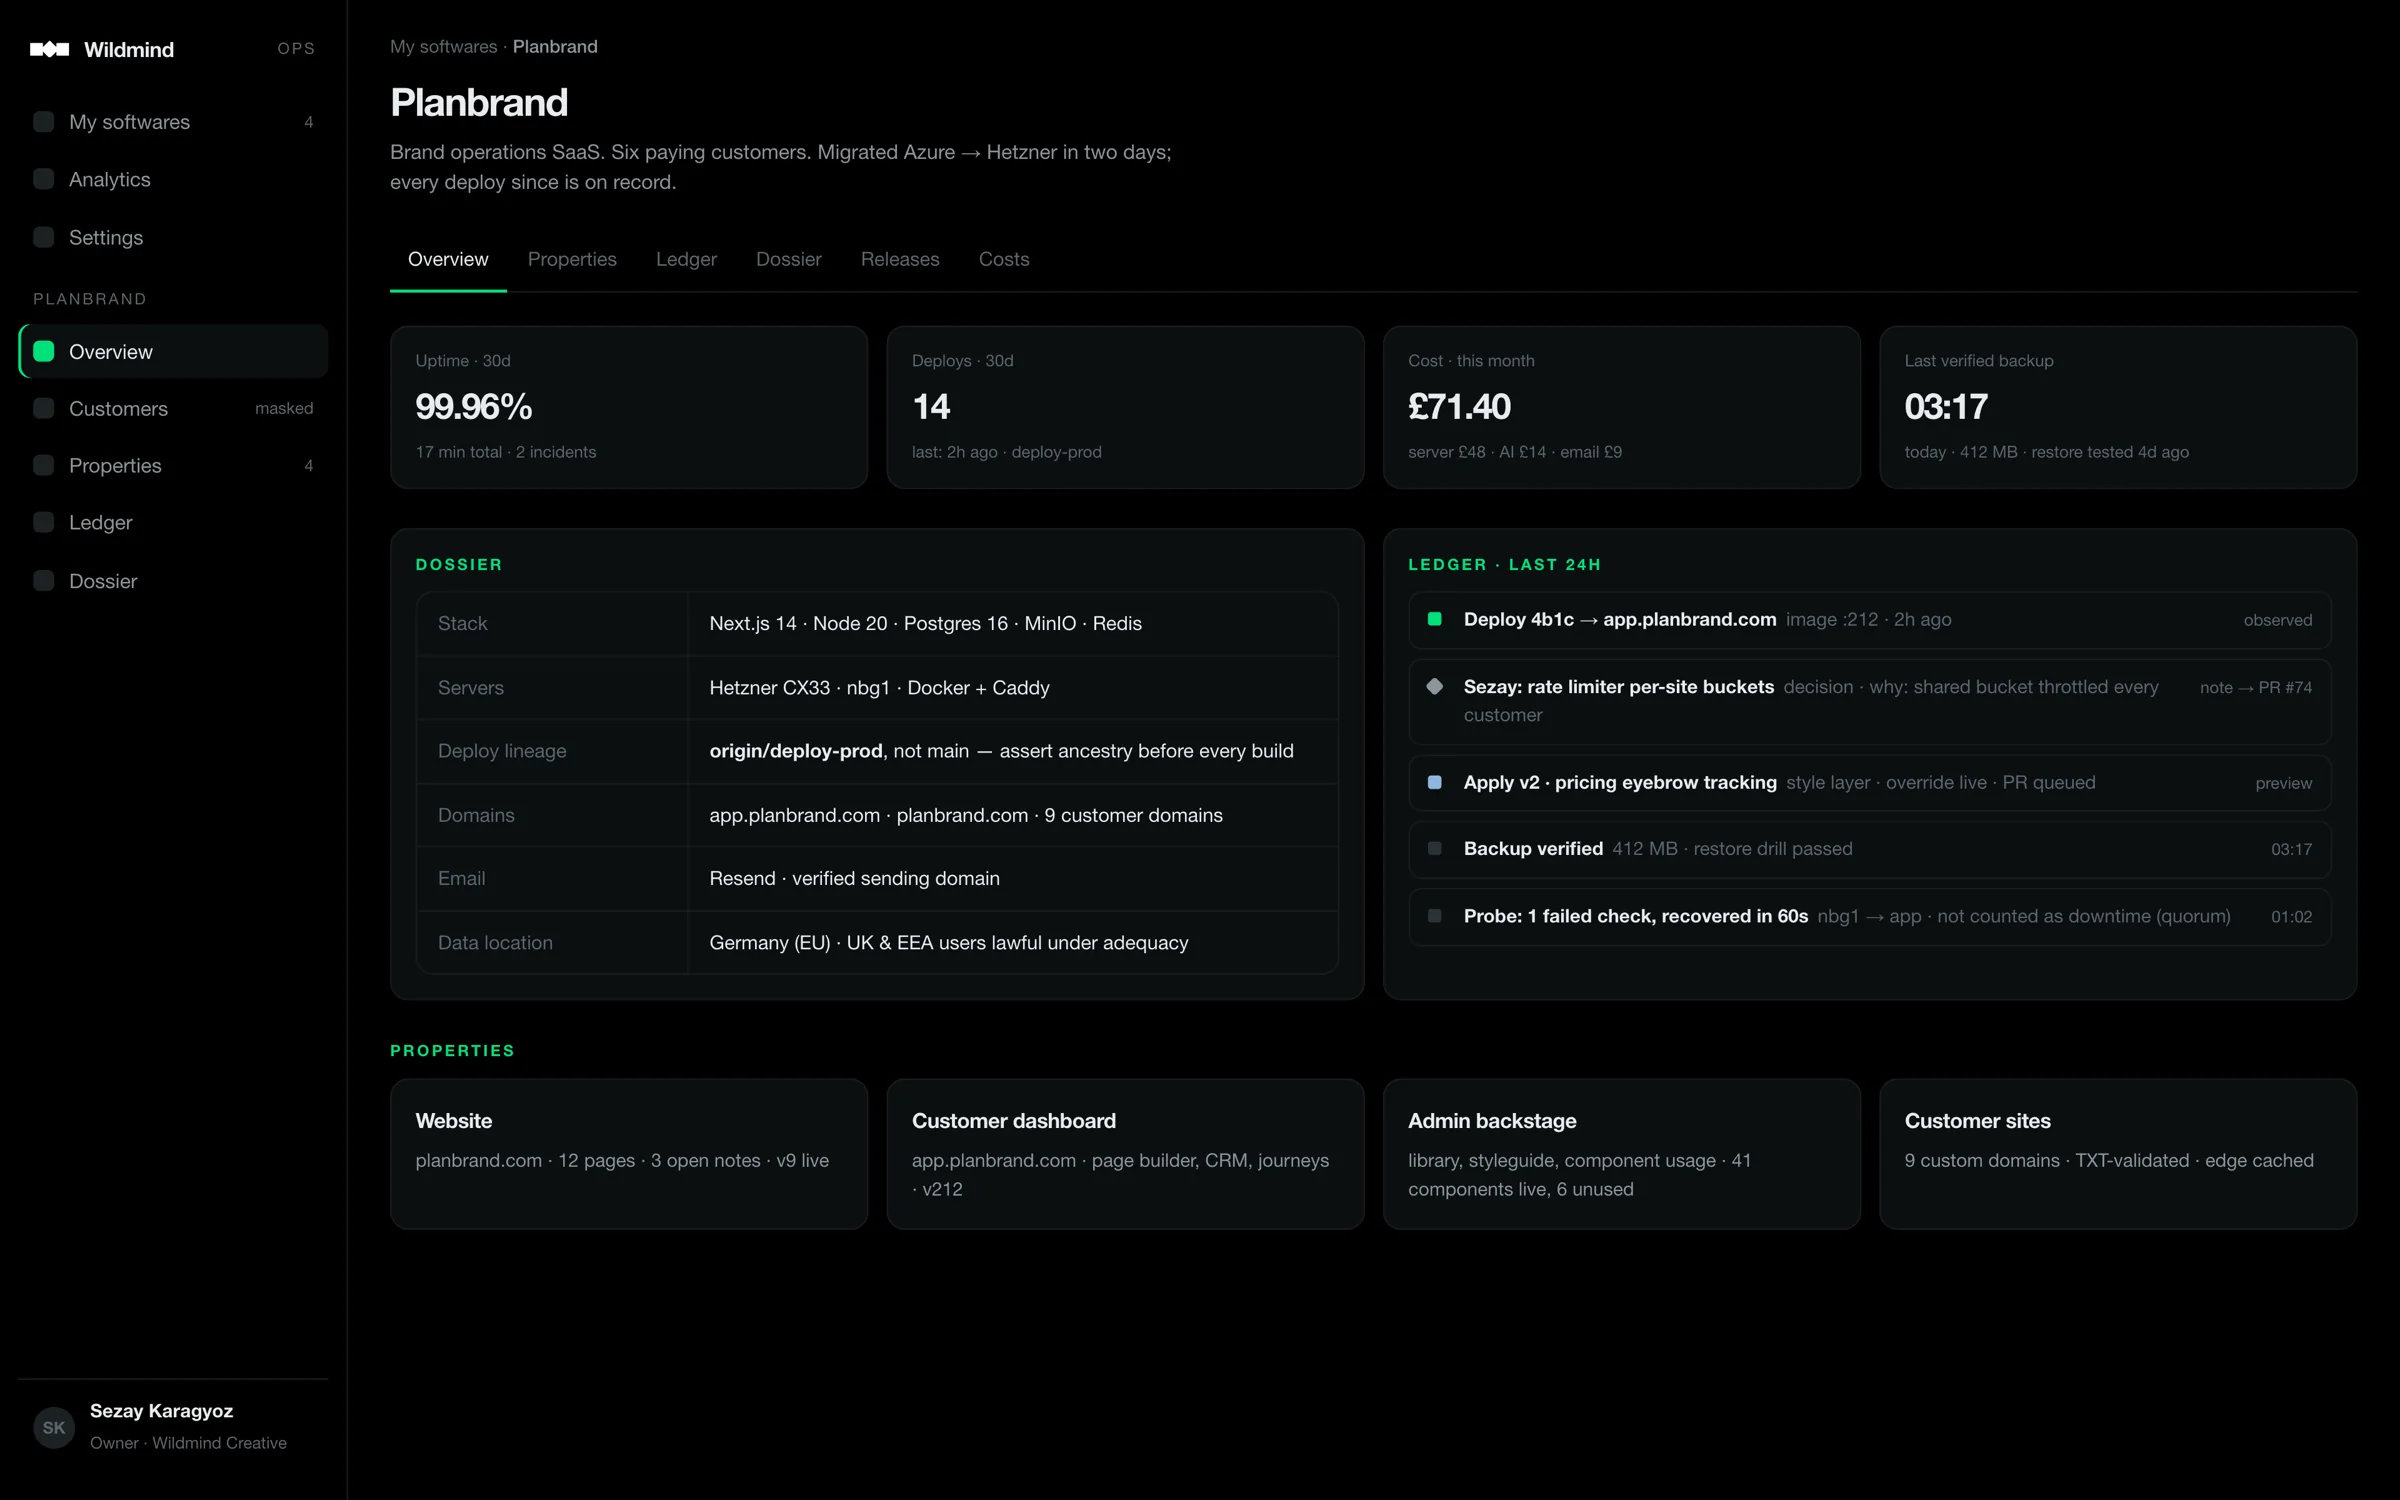The height and width of the screenshot is (1500, 2400).
Task: Open the Last verified backup card
Action: coord(2118,407)
